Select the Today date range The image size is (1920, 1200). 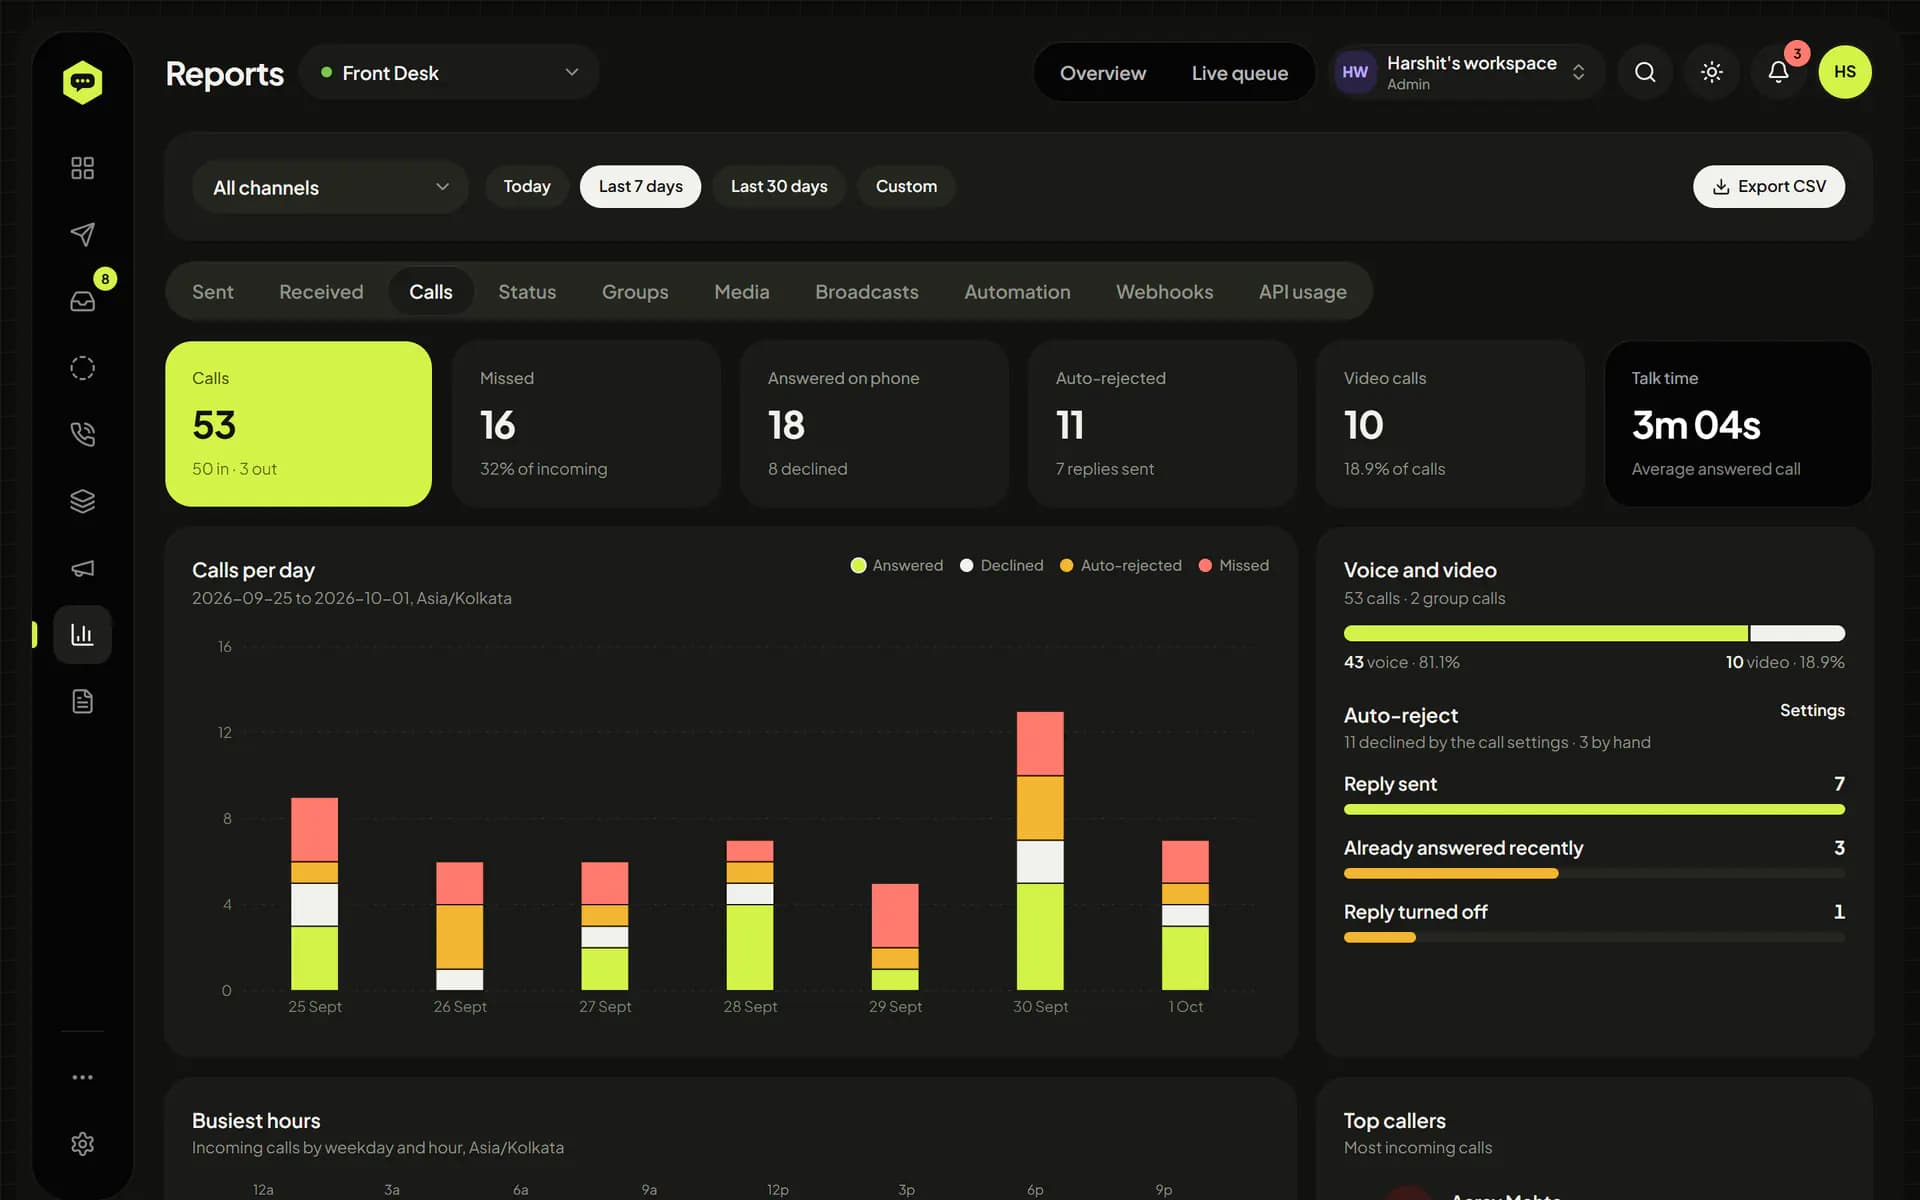(527, 186)
